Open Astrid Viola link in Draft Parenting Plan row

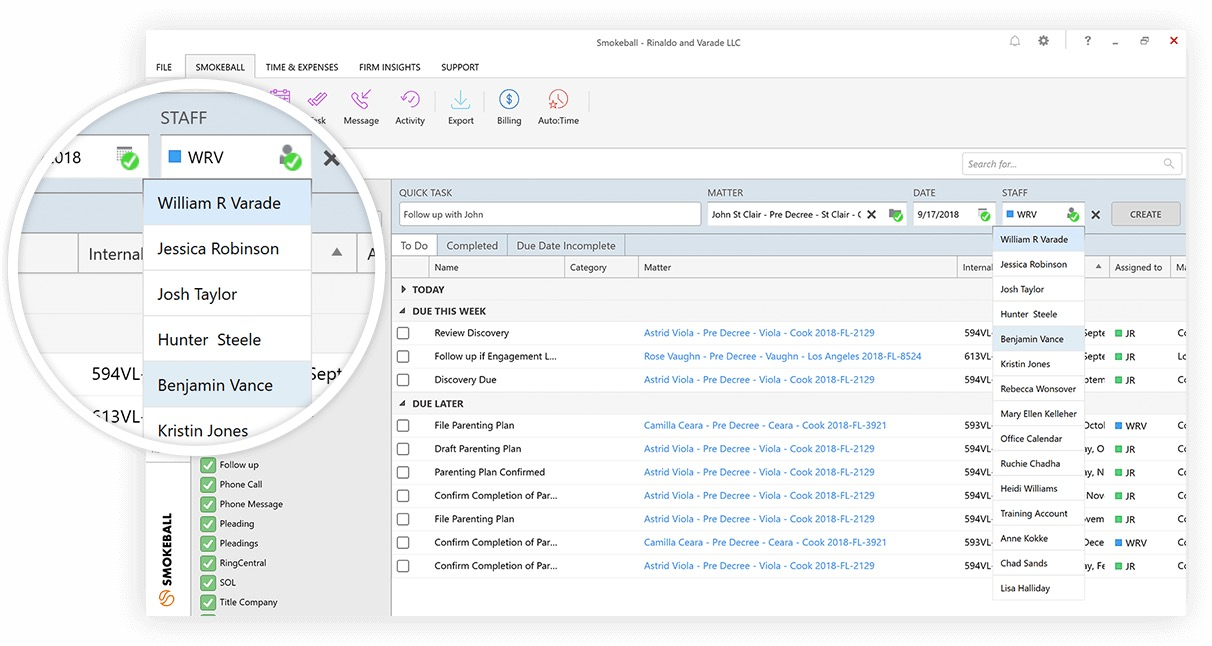pos(759,449)
